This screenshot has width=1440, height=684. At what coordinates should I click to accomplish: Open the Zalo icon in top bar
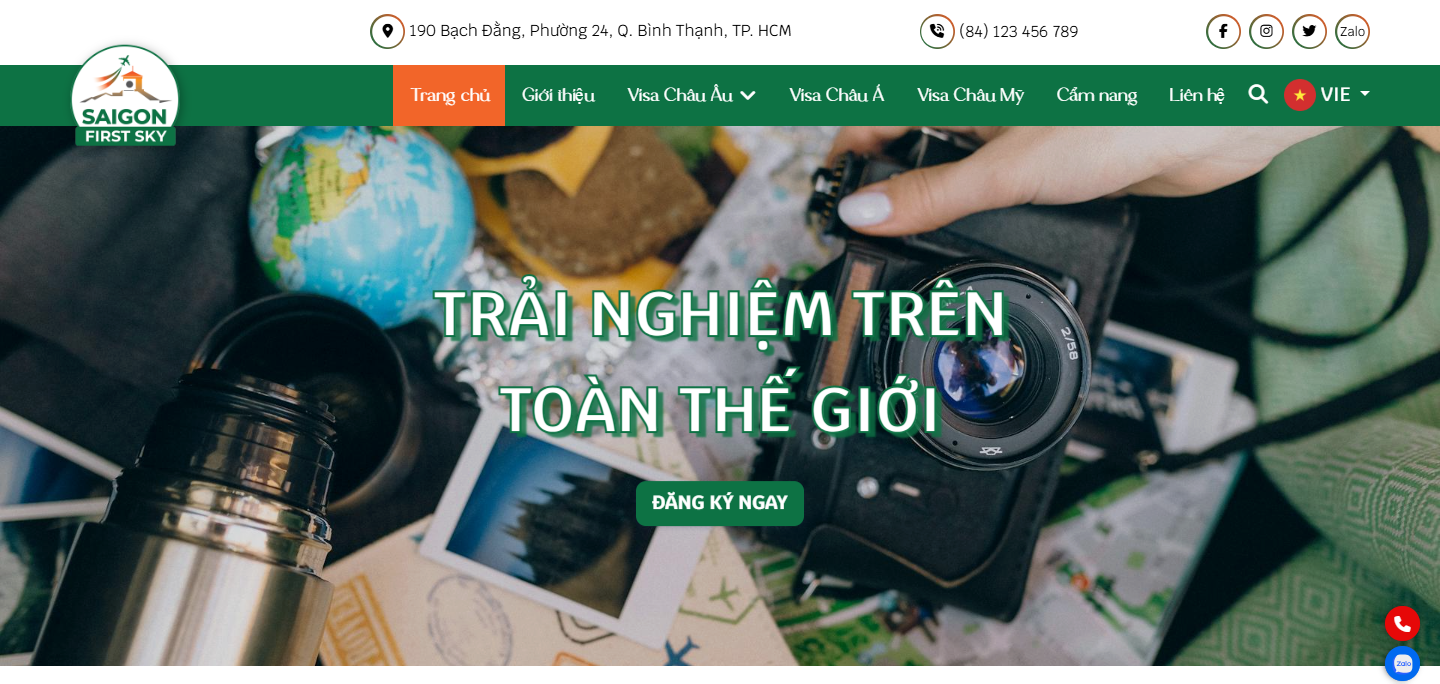(1352, 31)
